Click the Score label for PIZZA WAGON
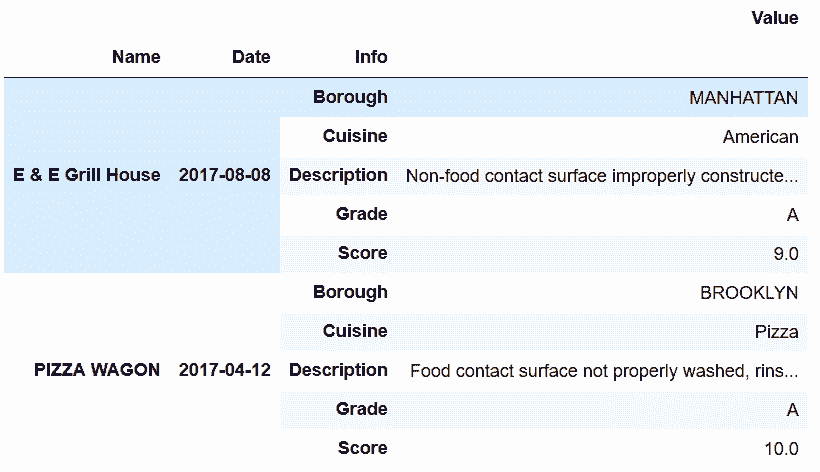Viewport: 820px width, 472px height. (x=362, y=448)
